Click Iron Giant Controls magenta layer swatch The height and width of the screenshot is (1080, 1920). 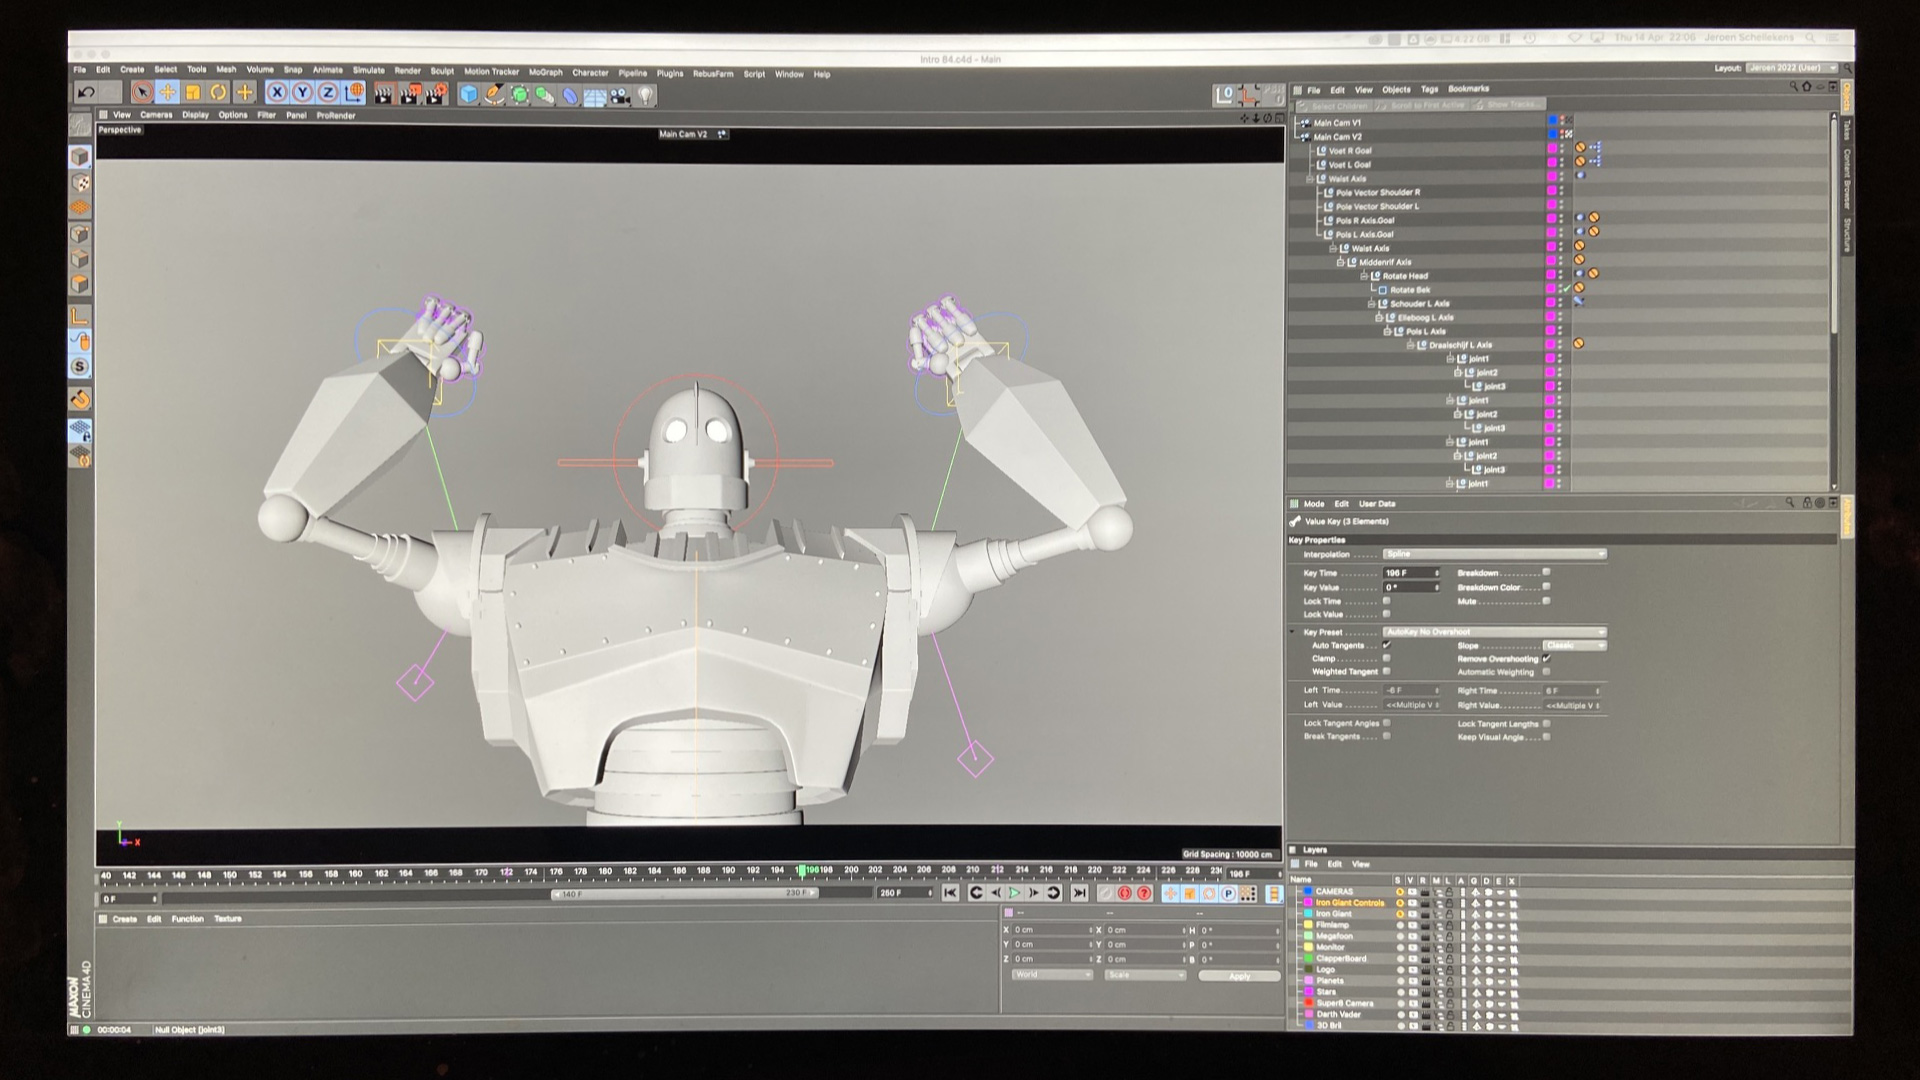[x=1308, y=902]
